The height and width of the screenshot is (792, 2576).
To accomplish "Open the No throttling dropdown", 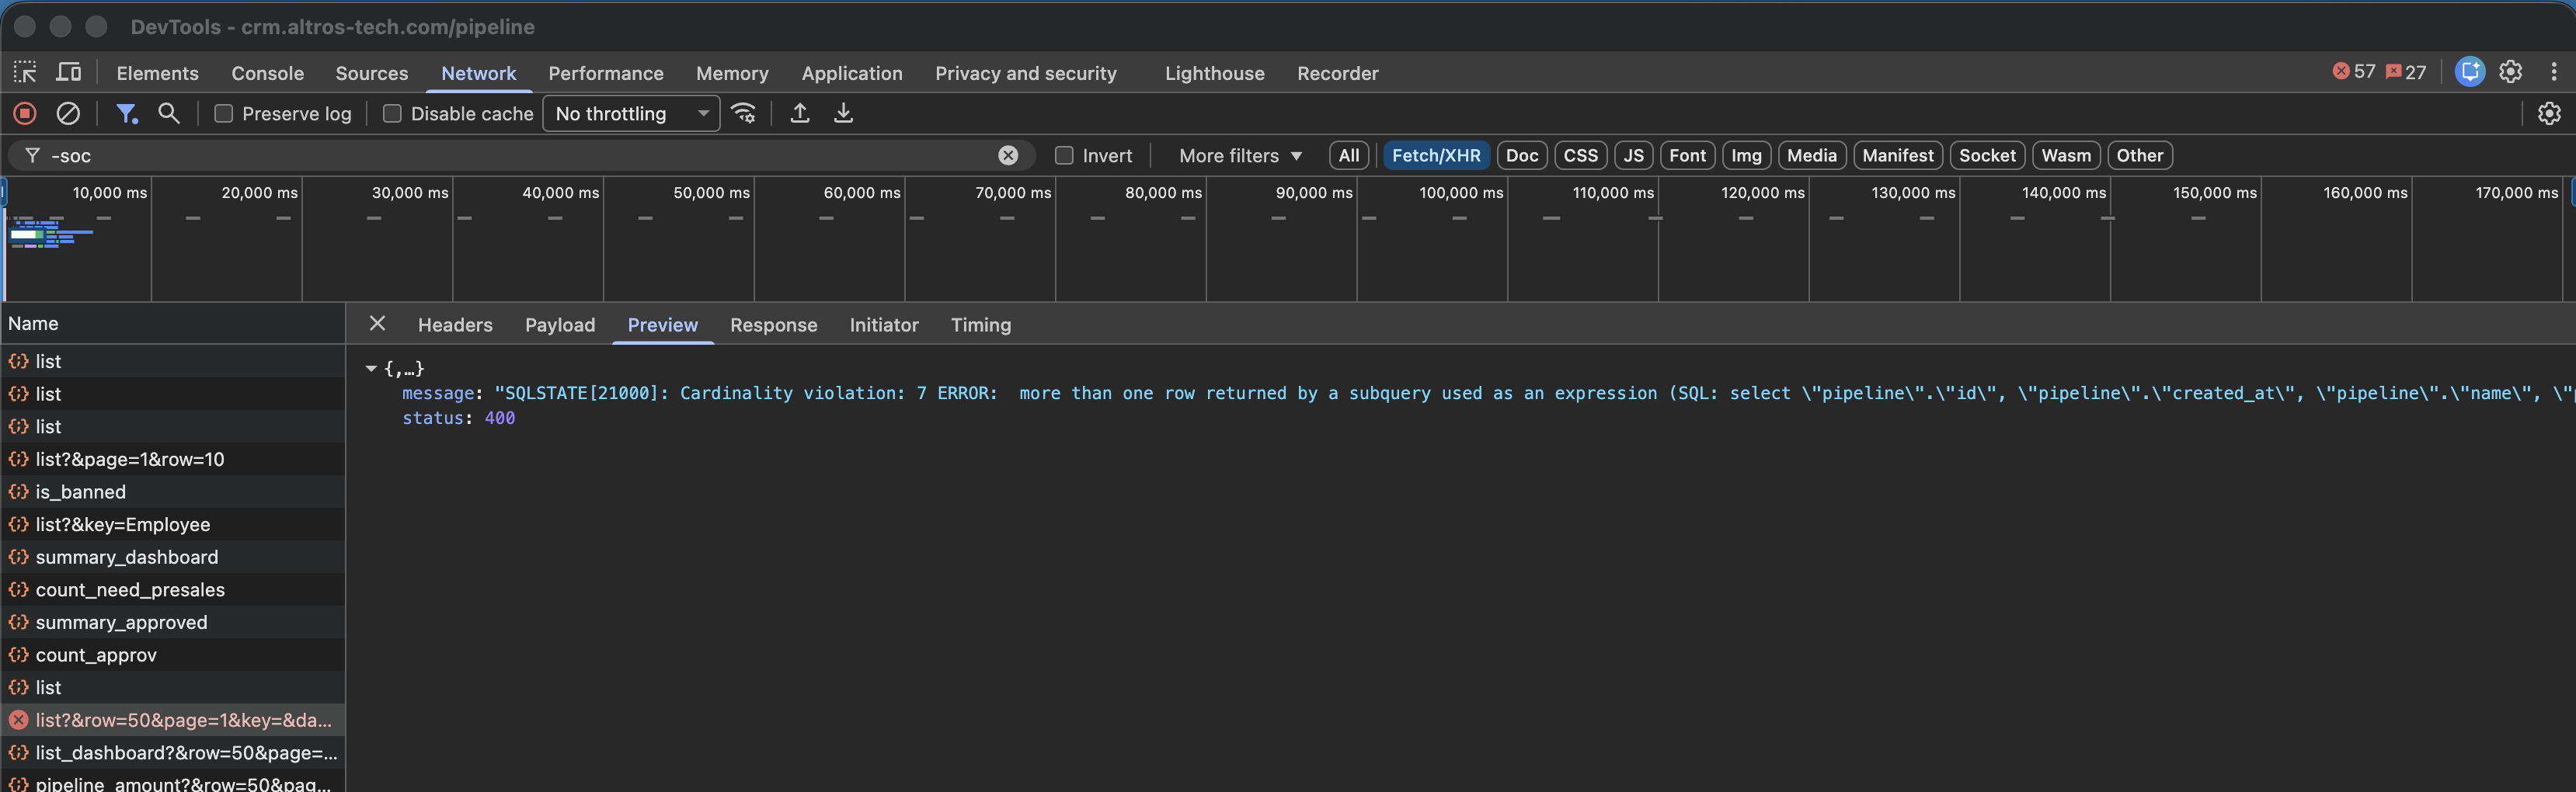I will 631,114.
